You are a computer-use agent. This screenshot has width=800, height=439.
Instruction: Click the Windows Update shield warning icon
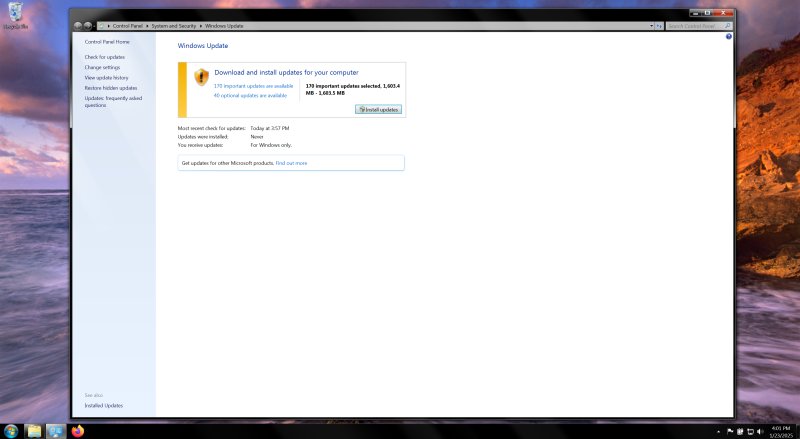click(x=201, y=77)
